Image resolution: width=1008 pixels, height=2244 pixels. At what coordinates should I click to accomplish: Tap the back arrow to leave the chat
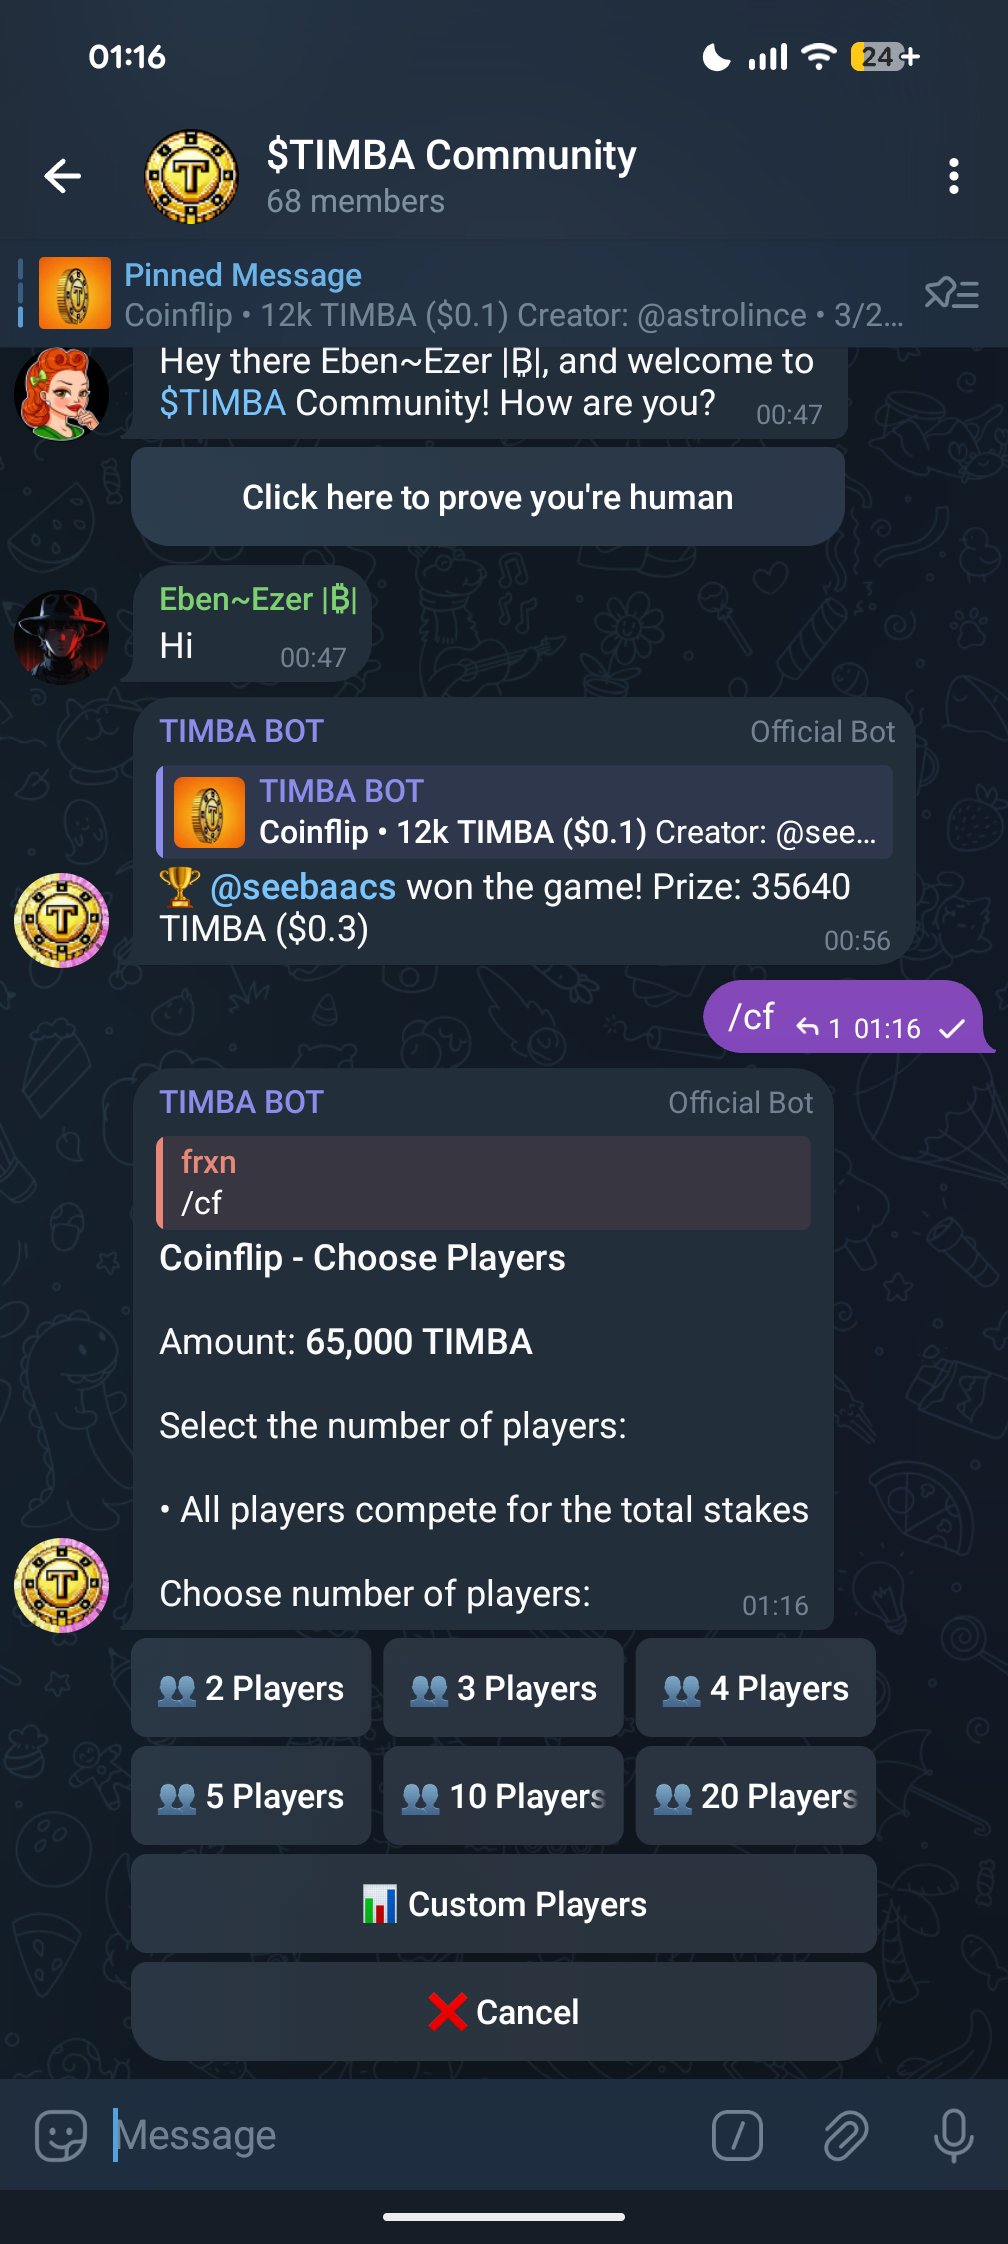tap(62, 175)
